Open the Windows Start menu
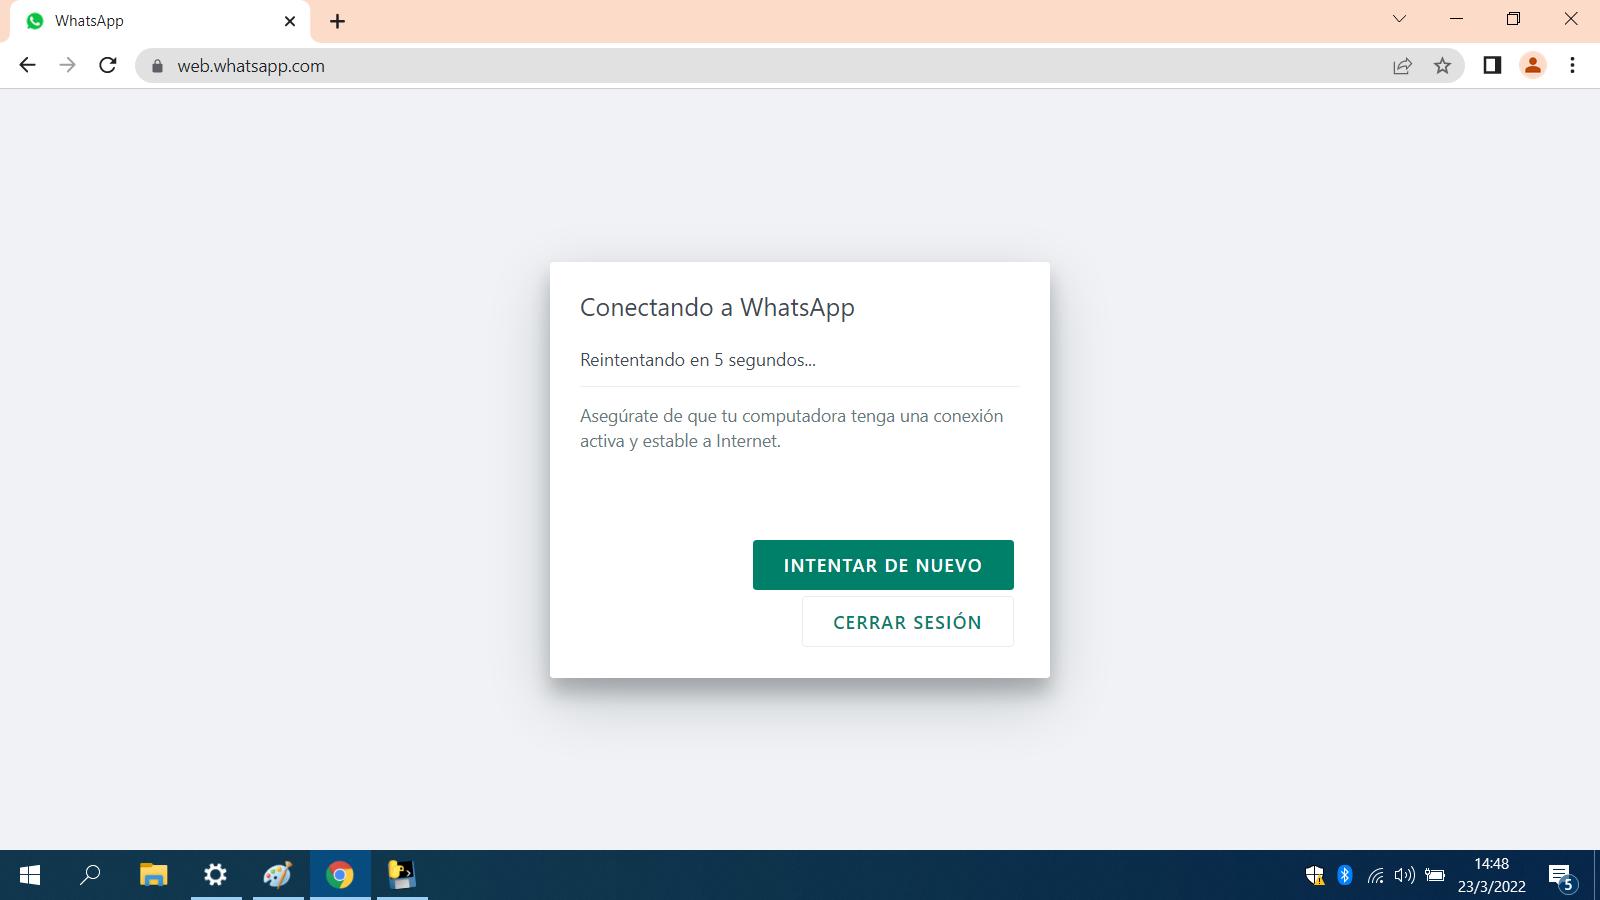Screen dimensions: 1600x900 coord(30,875)
